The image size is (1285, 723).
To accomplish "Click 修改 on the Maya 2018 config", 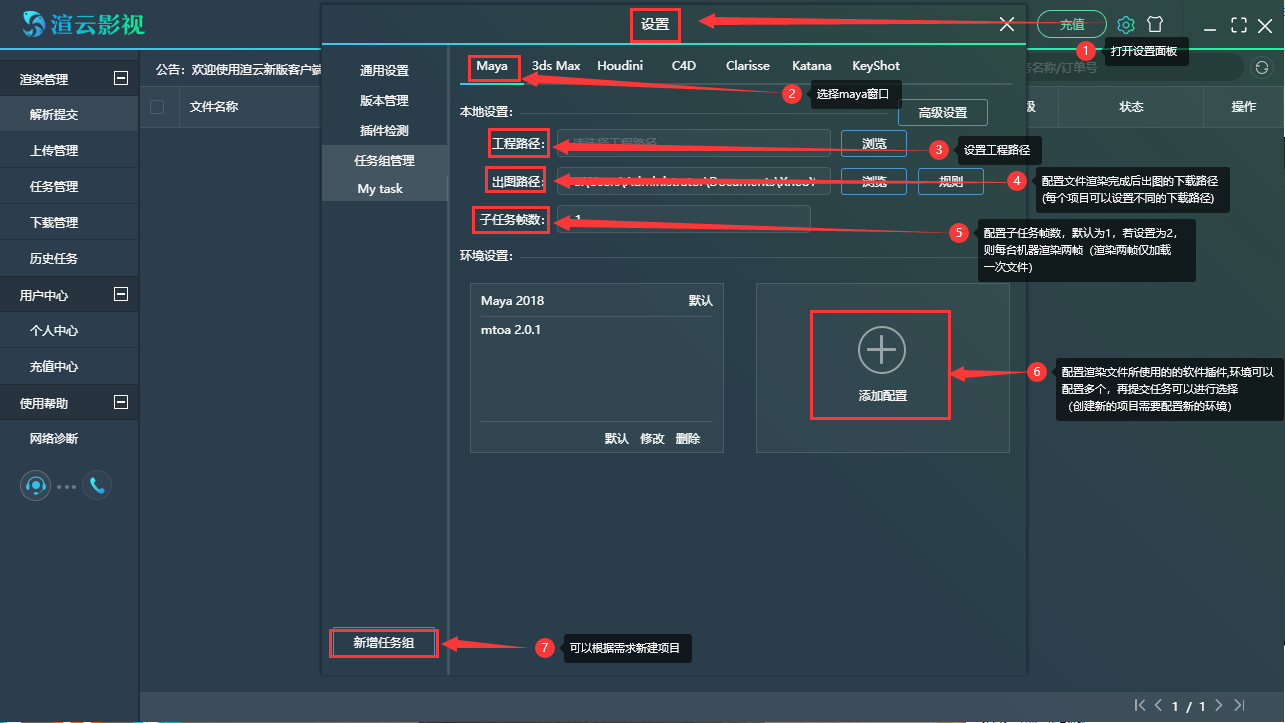I will 652,439.
